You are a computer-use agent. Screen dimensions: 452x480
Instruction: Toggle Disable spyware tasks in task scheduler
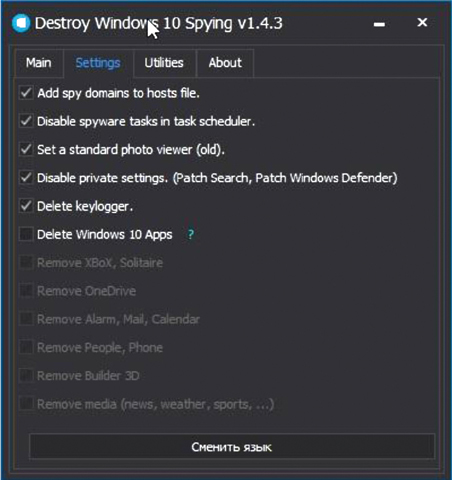click(x=26, y=121)
